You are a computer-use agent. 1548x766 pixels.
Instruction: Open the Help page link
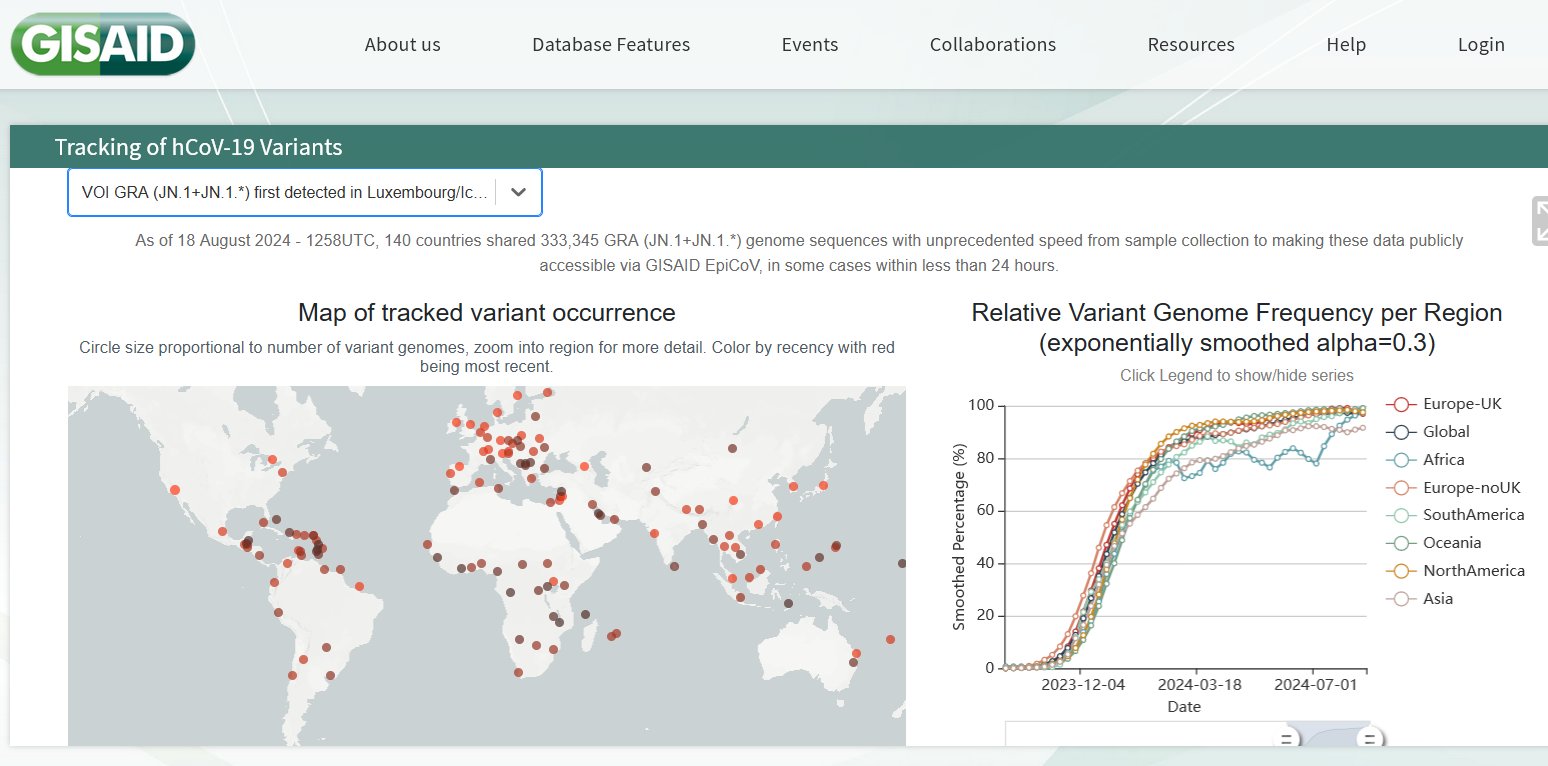1345,45
